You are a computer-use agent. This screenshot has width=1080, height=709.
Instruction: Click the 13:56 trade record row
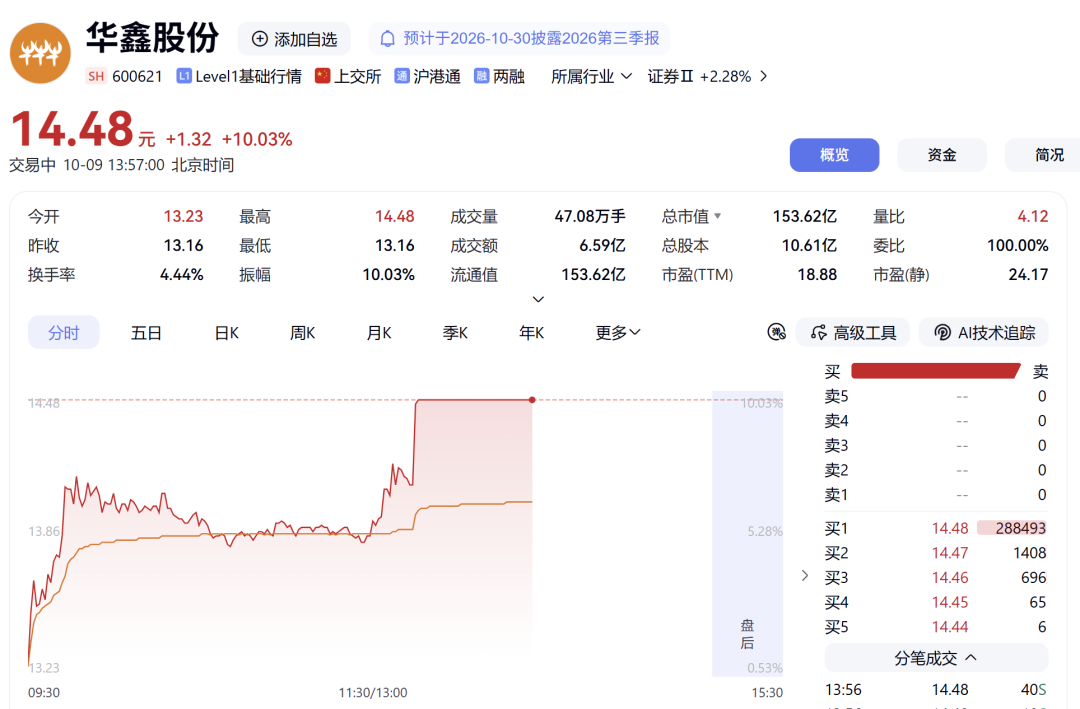[936, 690]
